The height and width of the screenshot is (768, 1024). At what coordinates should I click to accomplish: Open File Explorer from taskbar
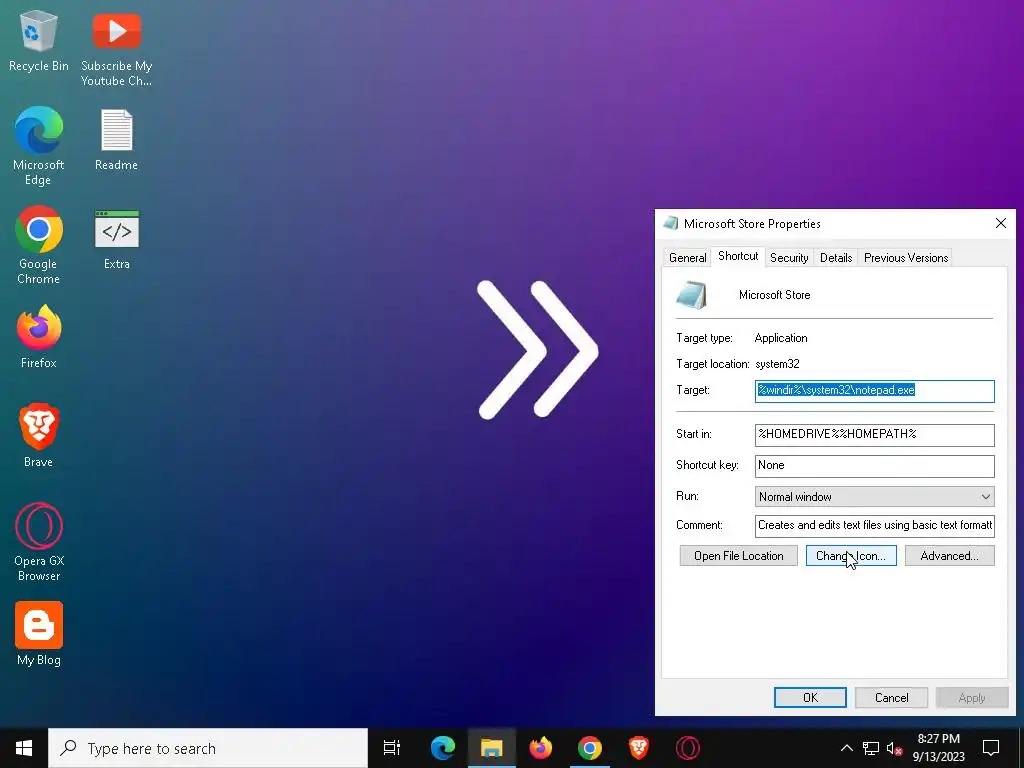[492, 748]
